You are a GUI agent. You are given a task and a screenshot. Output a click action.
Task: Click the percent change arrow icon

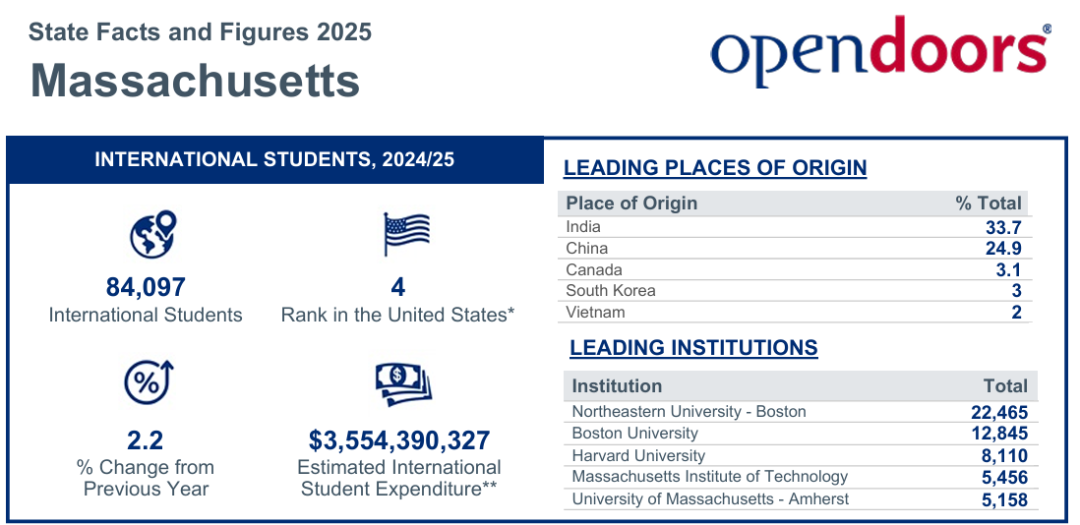(x=149, y=381)
